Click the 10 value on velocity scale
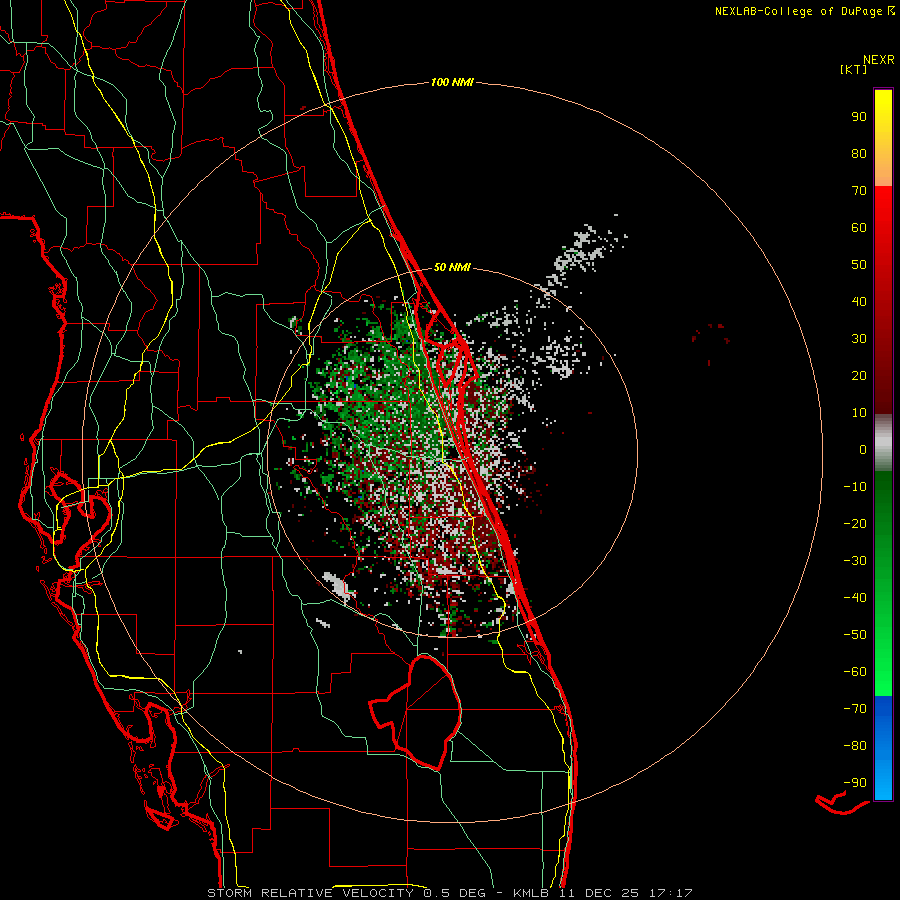The height and width of the screenshot is (900, 900). coord(859,413)
